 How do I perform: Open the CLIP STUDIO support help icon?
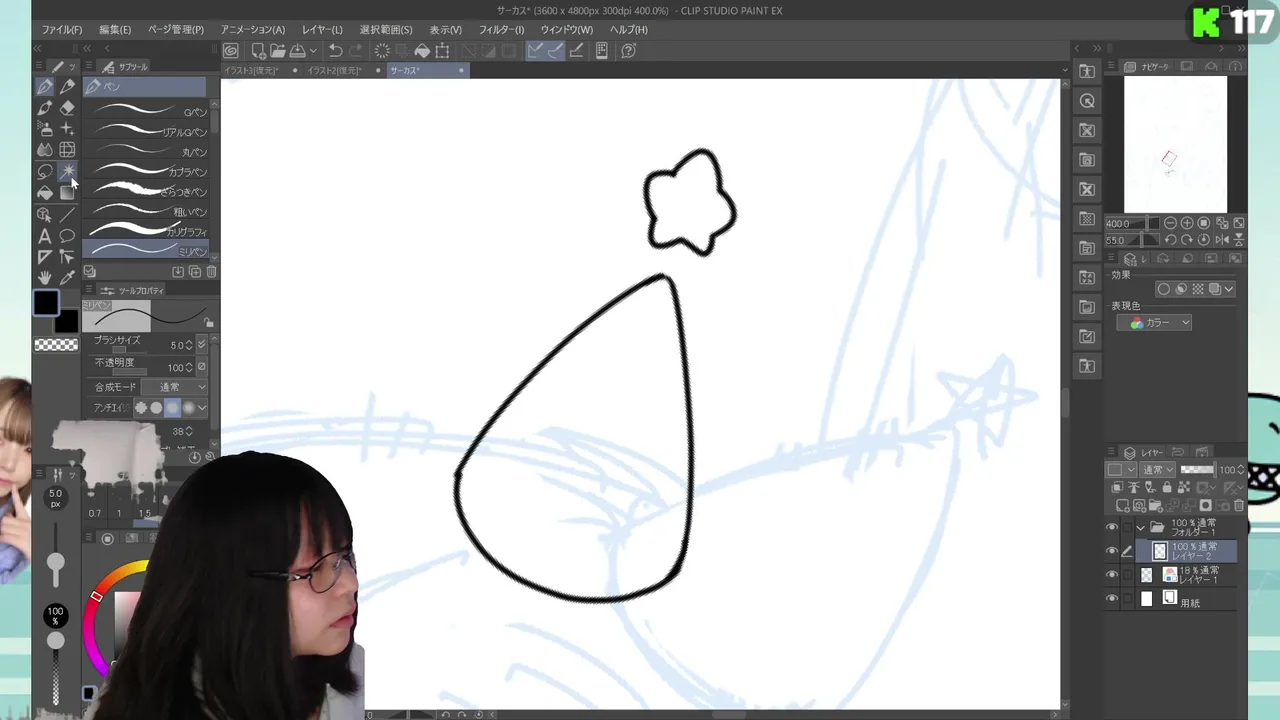(x=629, y=51)
